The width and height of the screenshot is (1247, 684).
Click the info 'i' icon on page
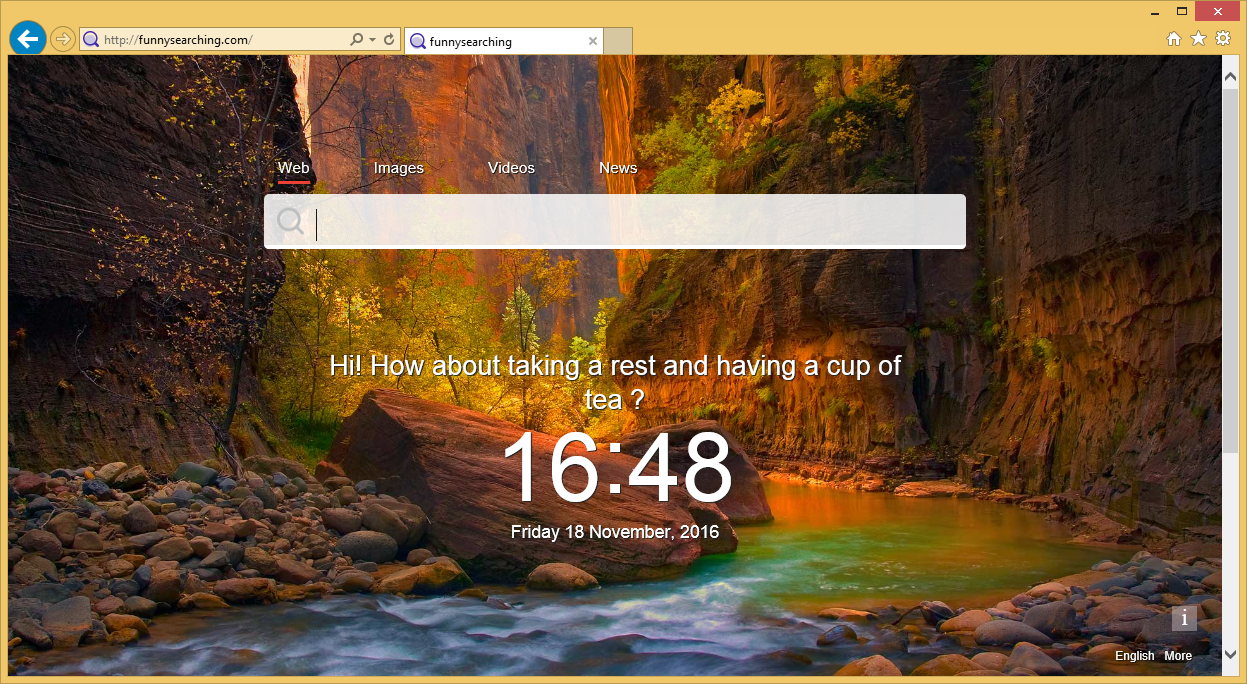coord(1184,618)
